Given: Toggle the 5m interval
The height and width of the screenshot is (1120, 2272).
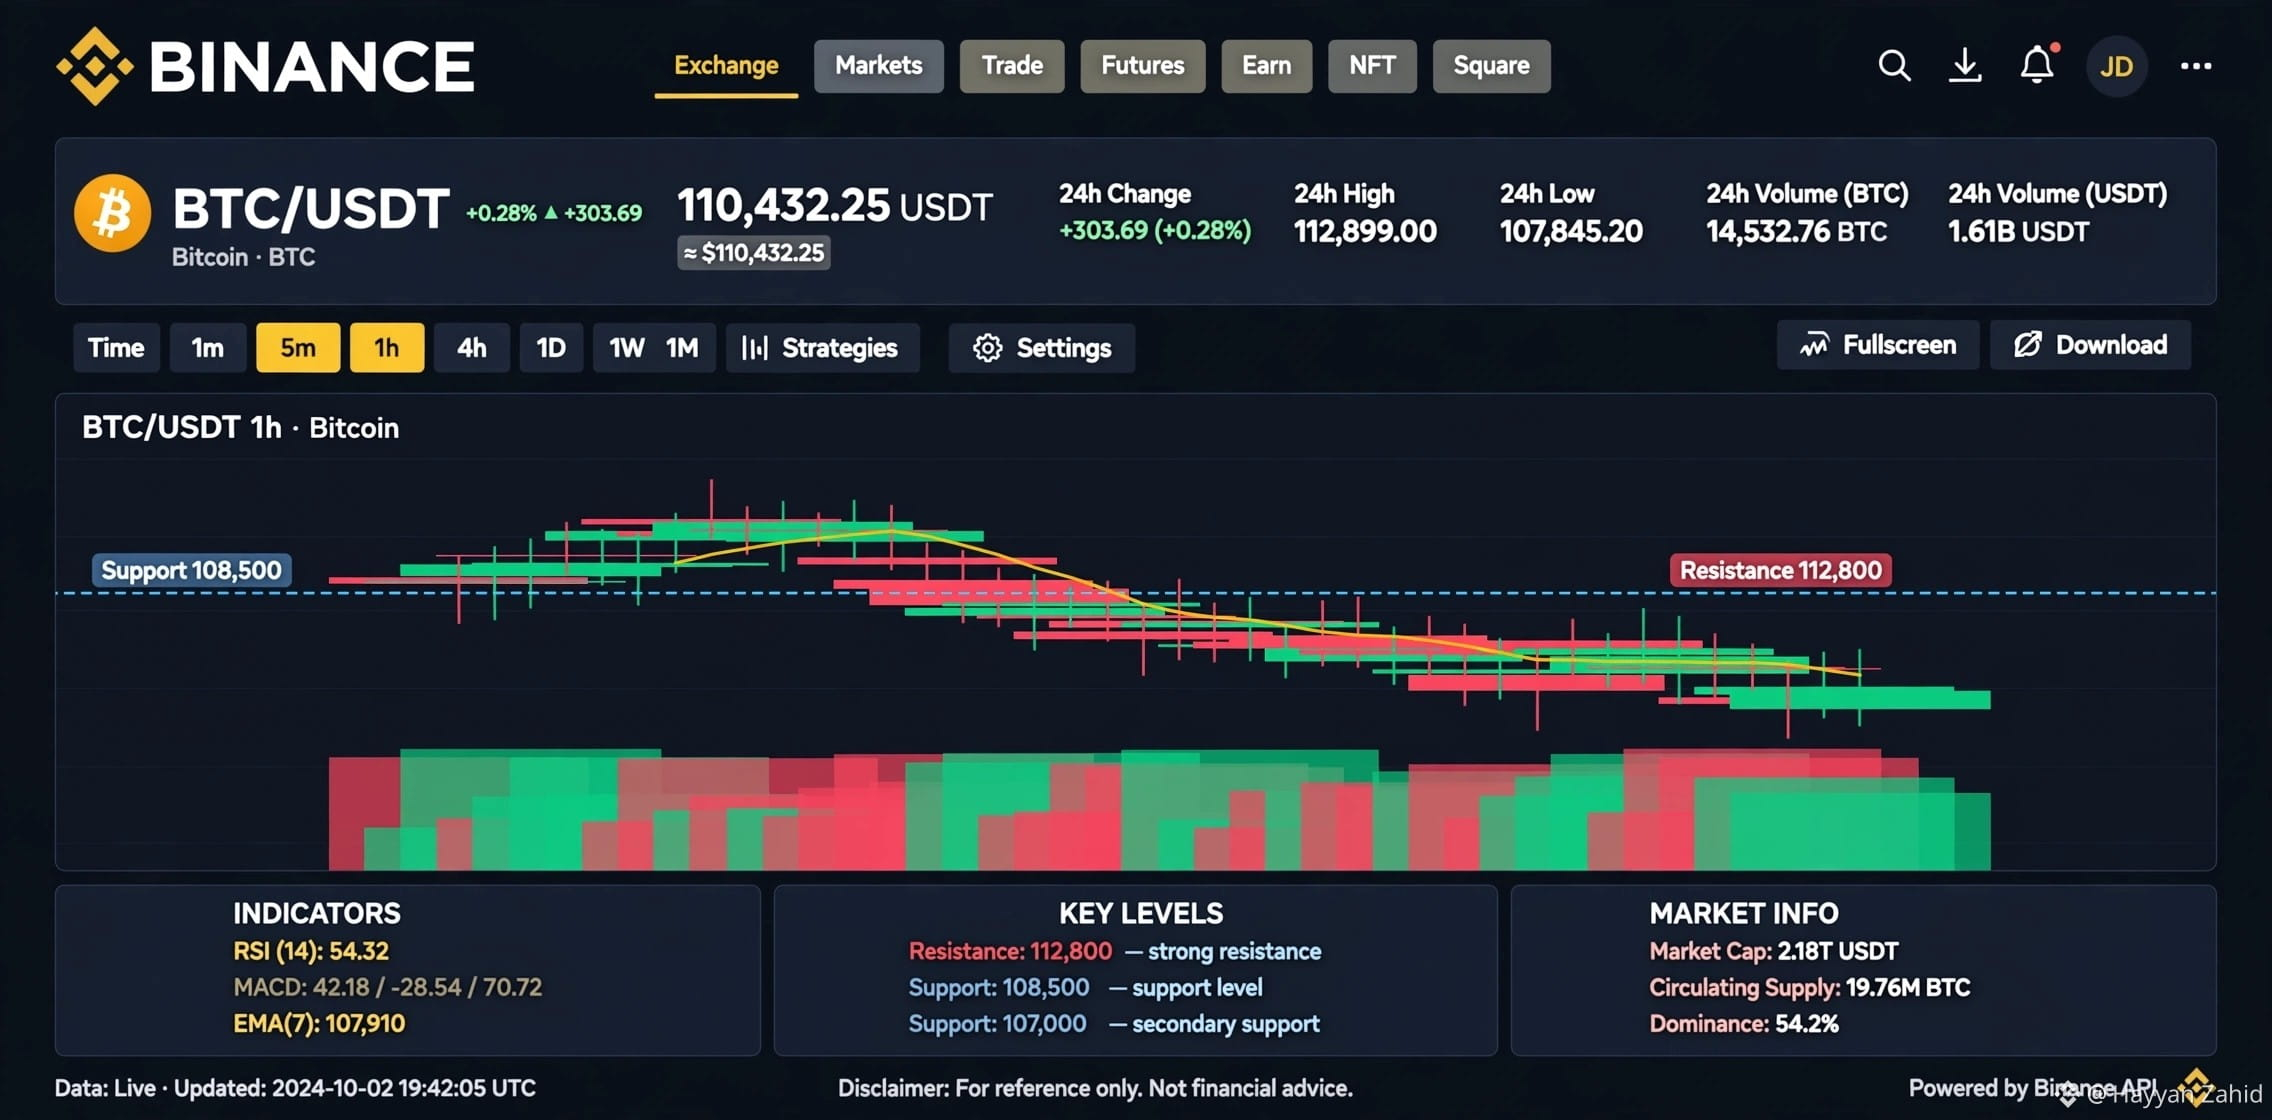Looking at the screenshot, I should coord(298,348).
